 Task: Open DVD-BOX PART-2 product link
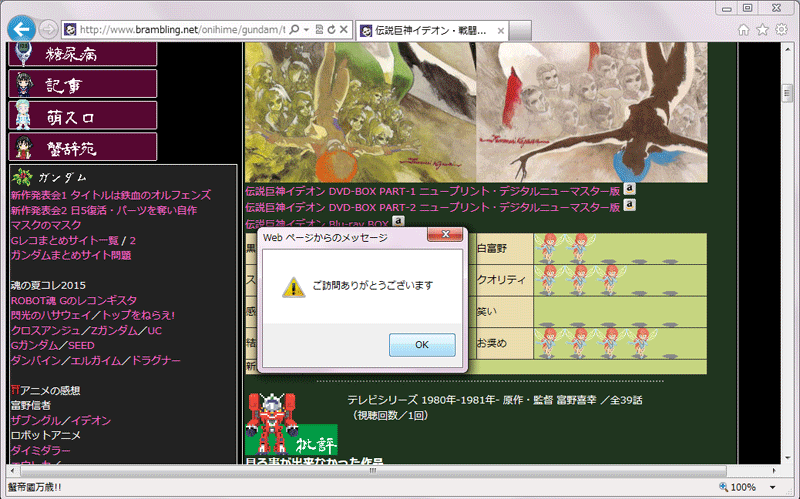433,207
